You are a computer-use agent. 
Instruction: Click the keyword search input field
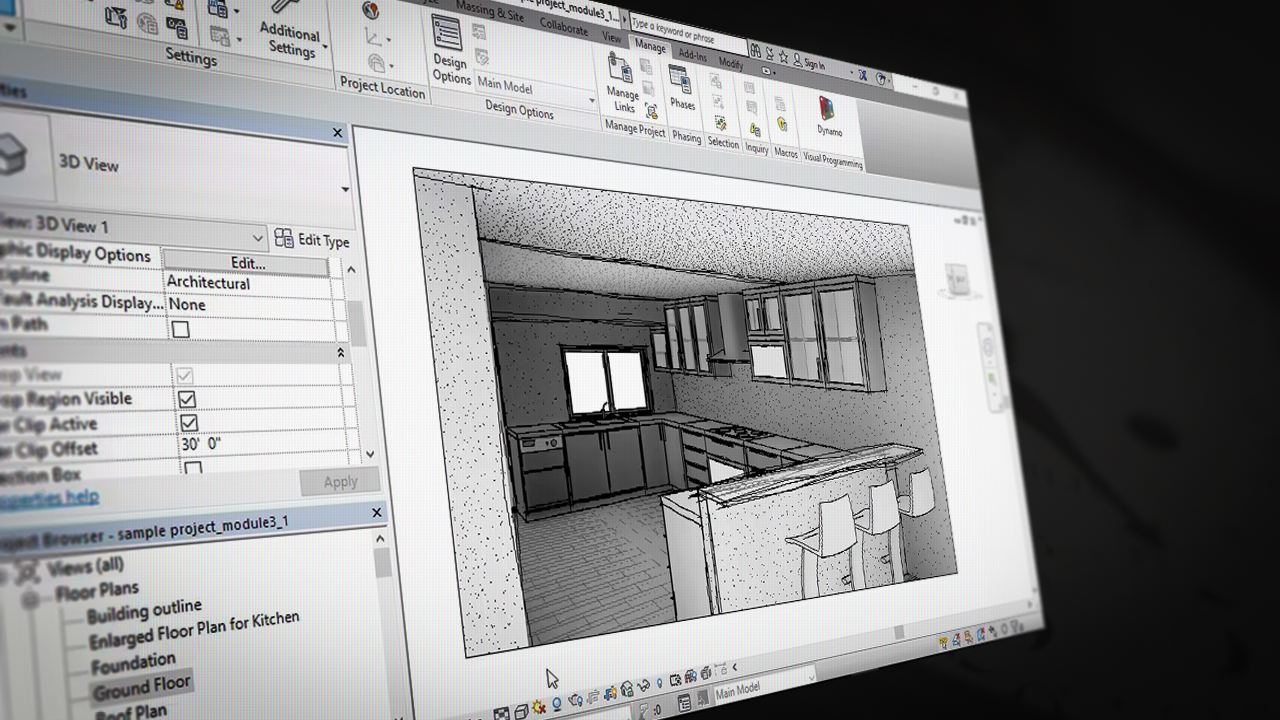[688, 34]
